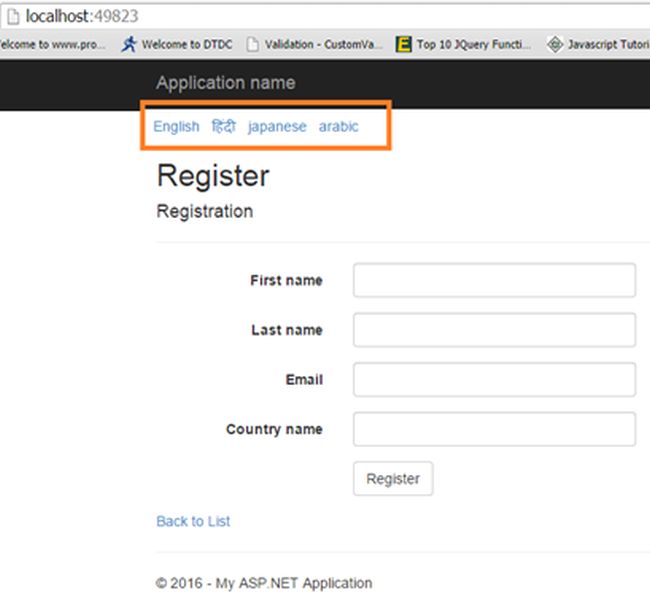
Task: Follow the Back to List link
Action: [x=193, y=521]
